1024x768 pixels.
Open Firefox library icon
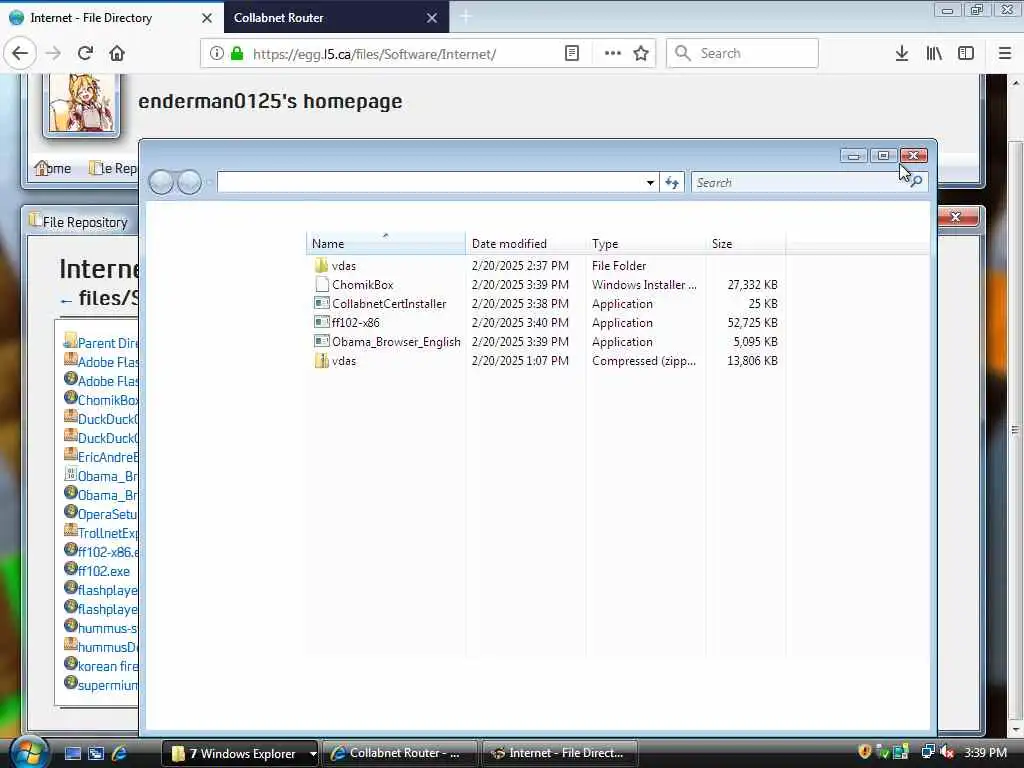coord(934,54)
